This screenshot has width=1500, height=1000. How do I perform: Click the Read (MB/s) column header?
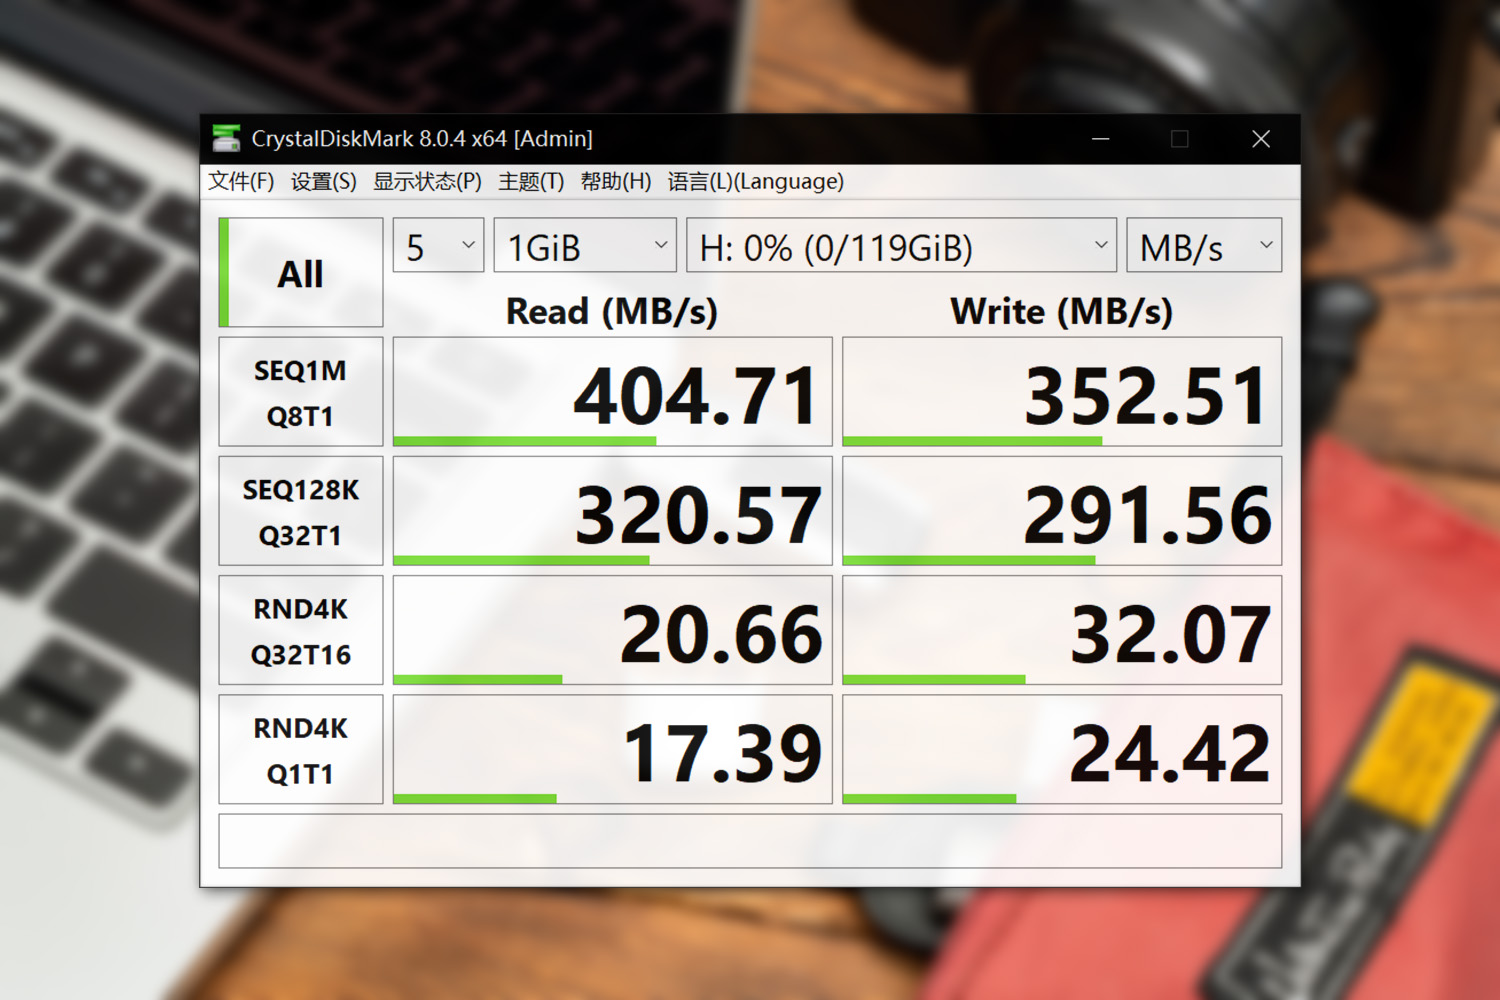(612, 311)
